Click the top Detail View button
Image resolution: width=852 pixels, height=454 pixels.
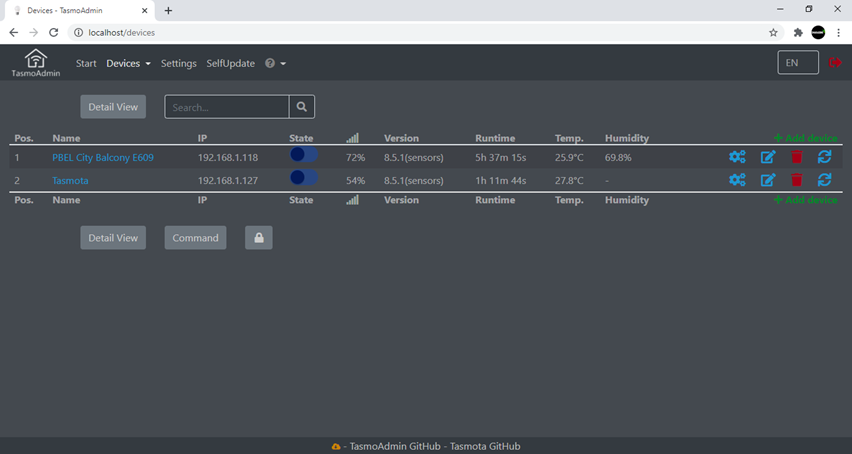point(113,107)
